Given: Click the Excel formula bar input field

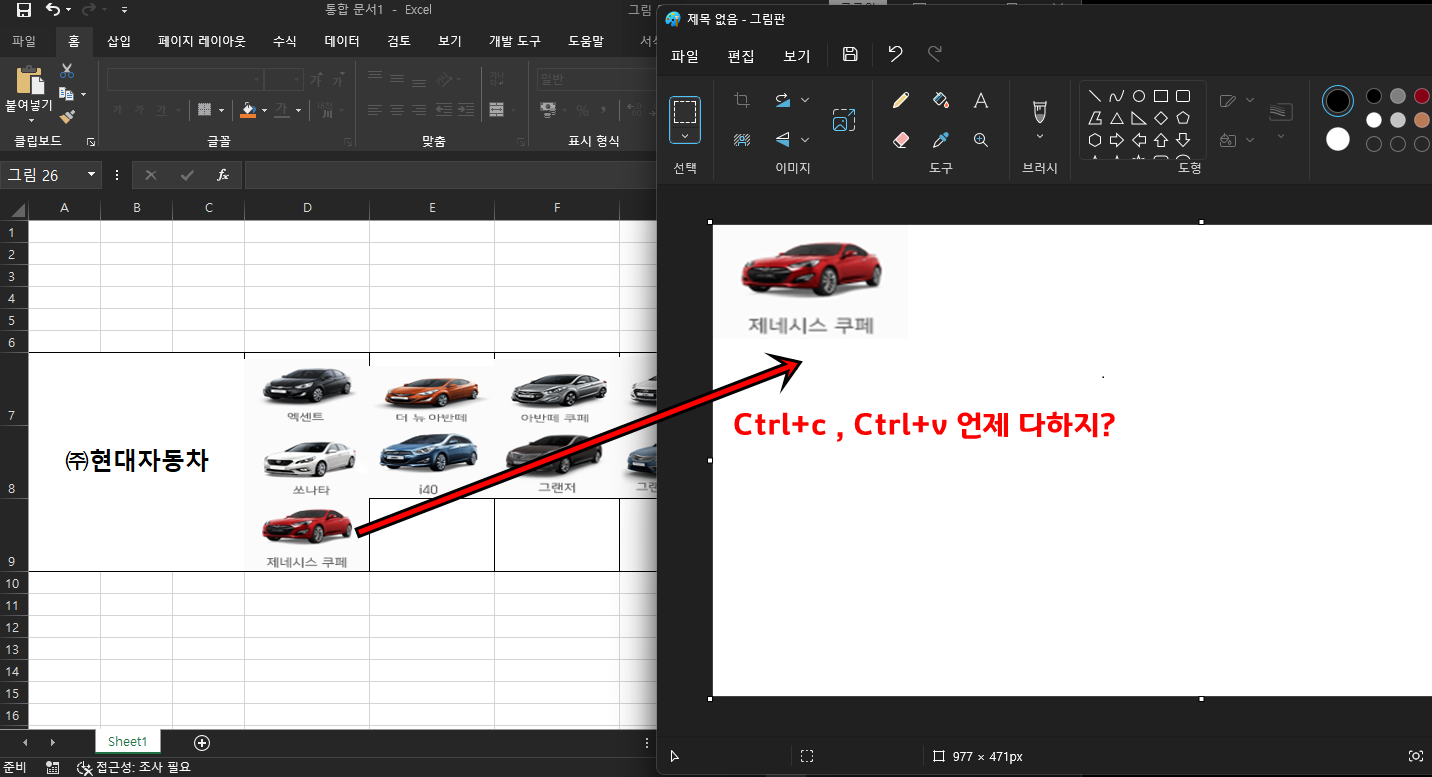Looking at the screenshot, I should [x=449, y=175].
